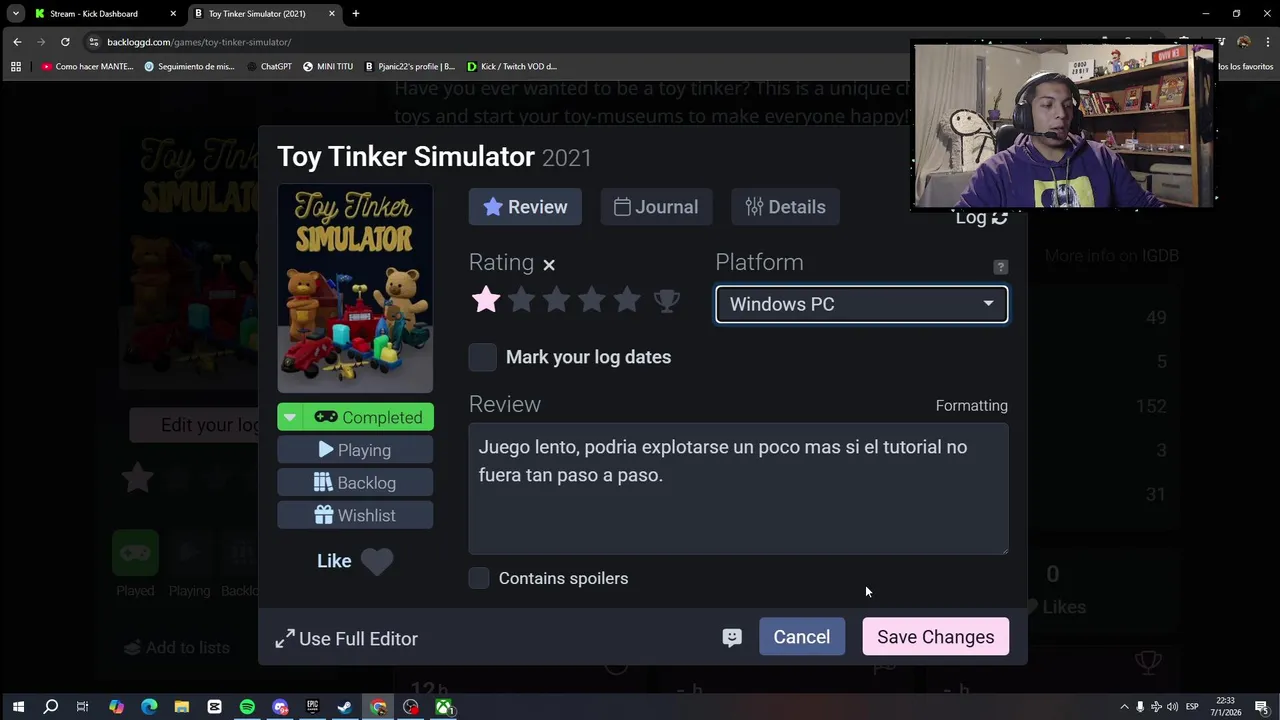Toggle the Like heart icon

click(377, 562)
